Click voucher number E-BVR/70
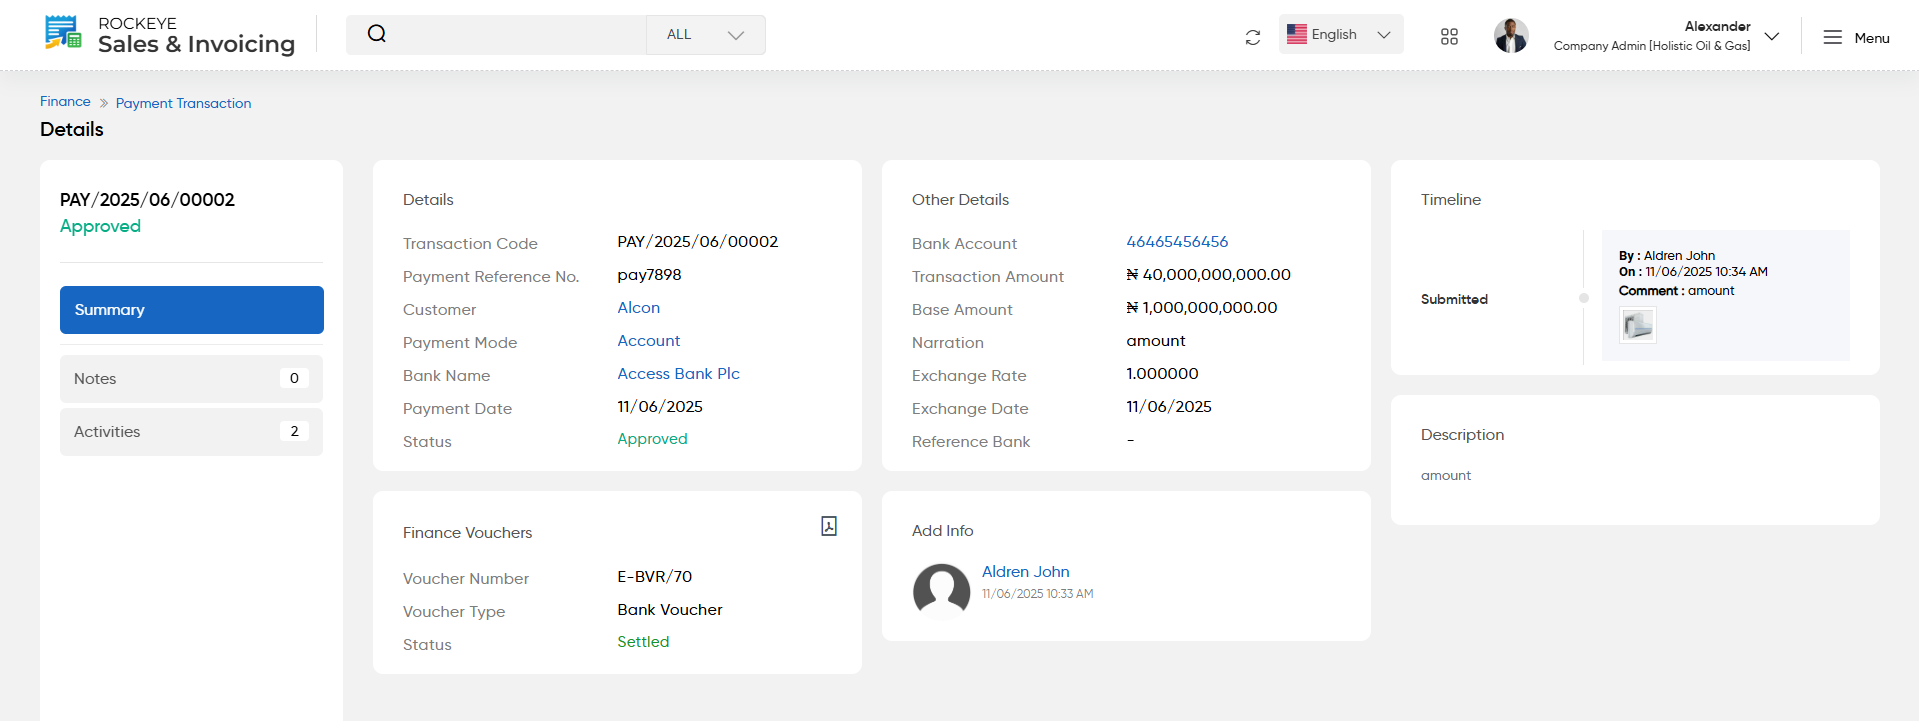The width and height of the screenshot is (1919, 721). [x=655, y=577]
